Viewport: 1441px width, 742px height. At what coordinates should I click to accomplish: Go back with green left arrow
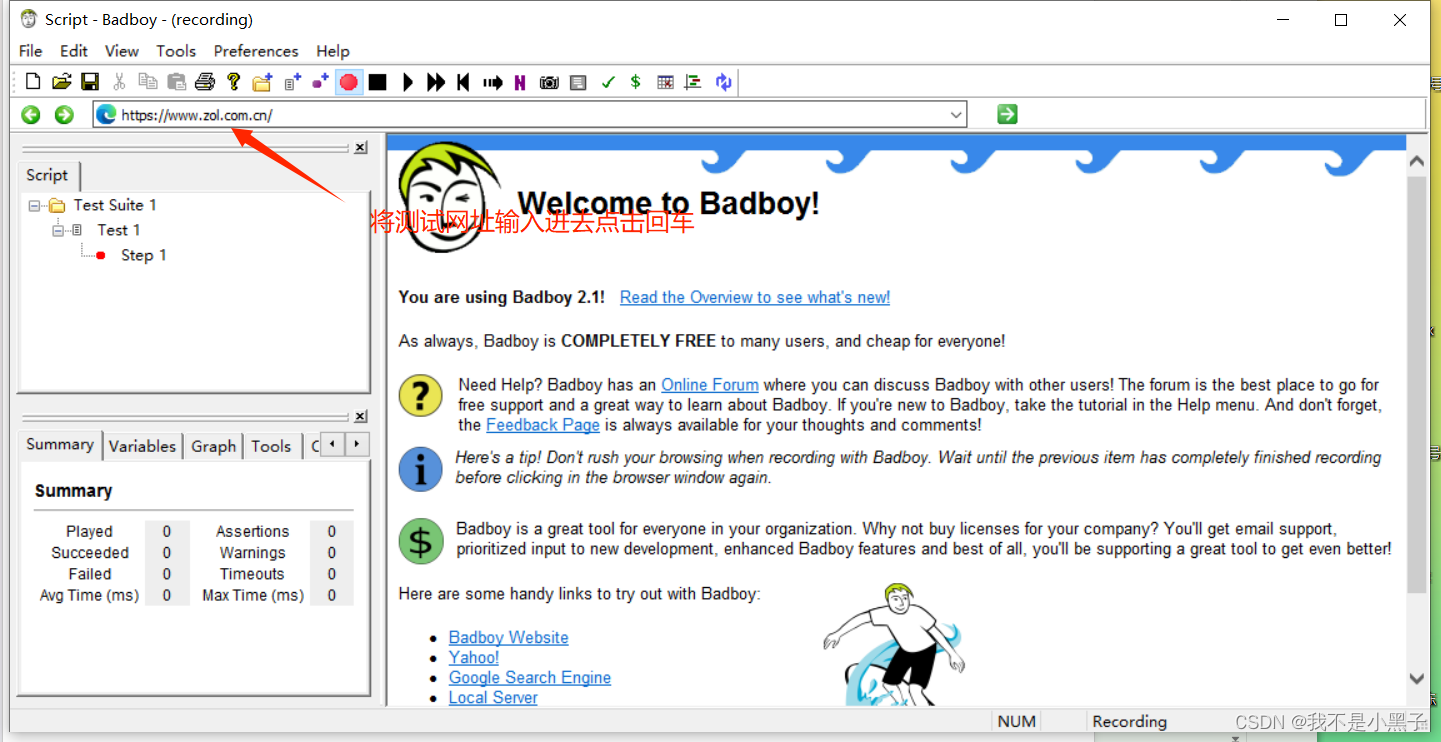tap(31, 115)
